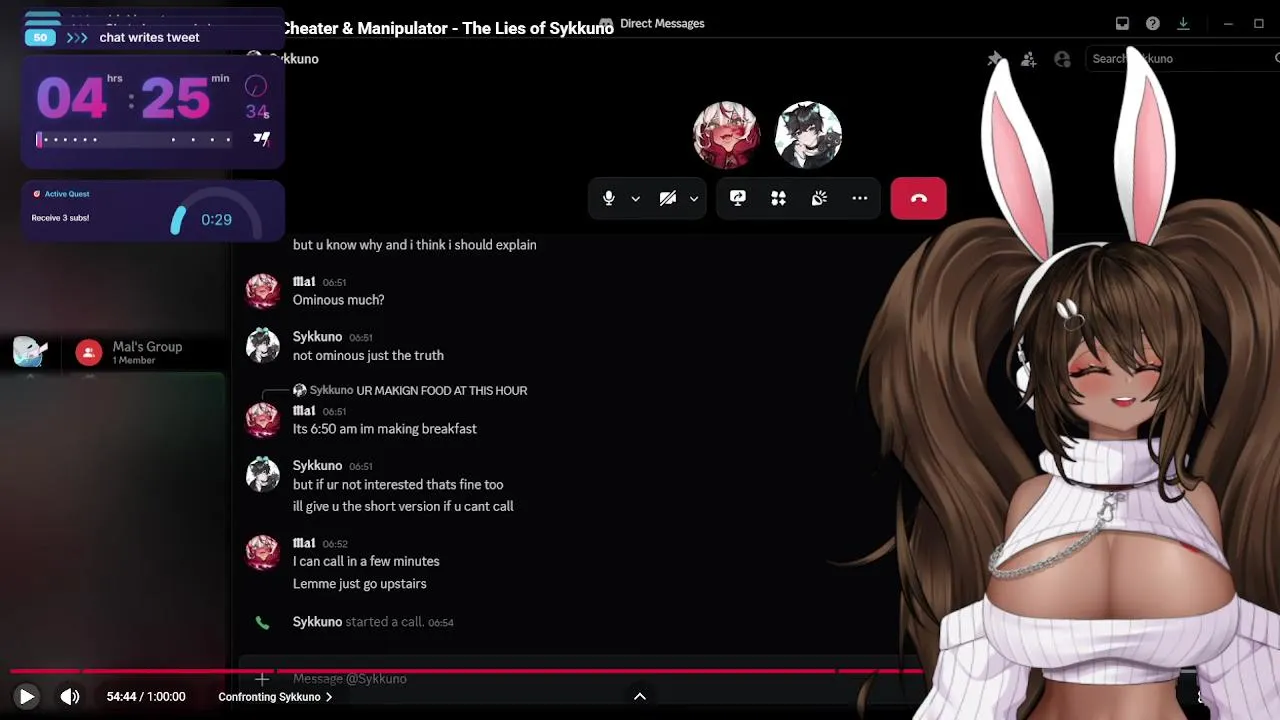This screenshot has width=1280, height=720.
Task: Open the Discord inbox icon
Action: 1122,23
